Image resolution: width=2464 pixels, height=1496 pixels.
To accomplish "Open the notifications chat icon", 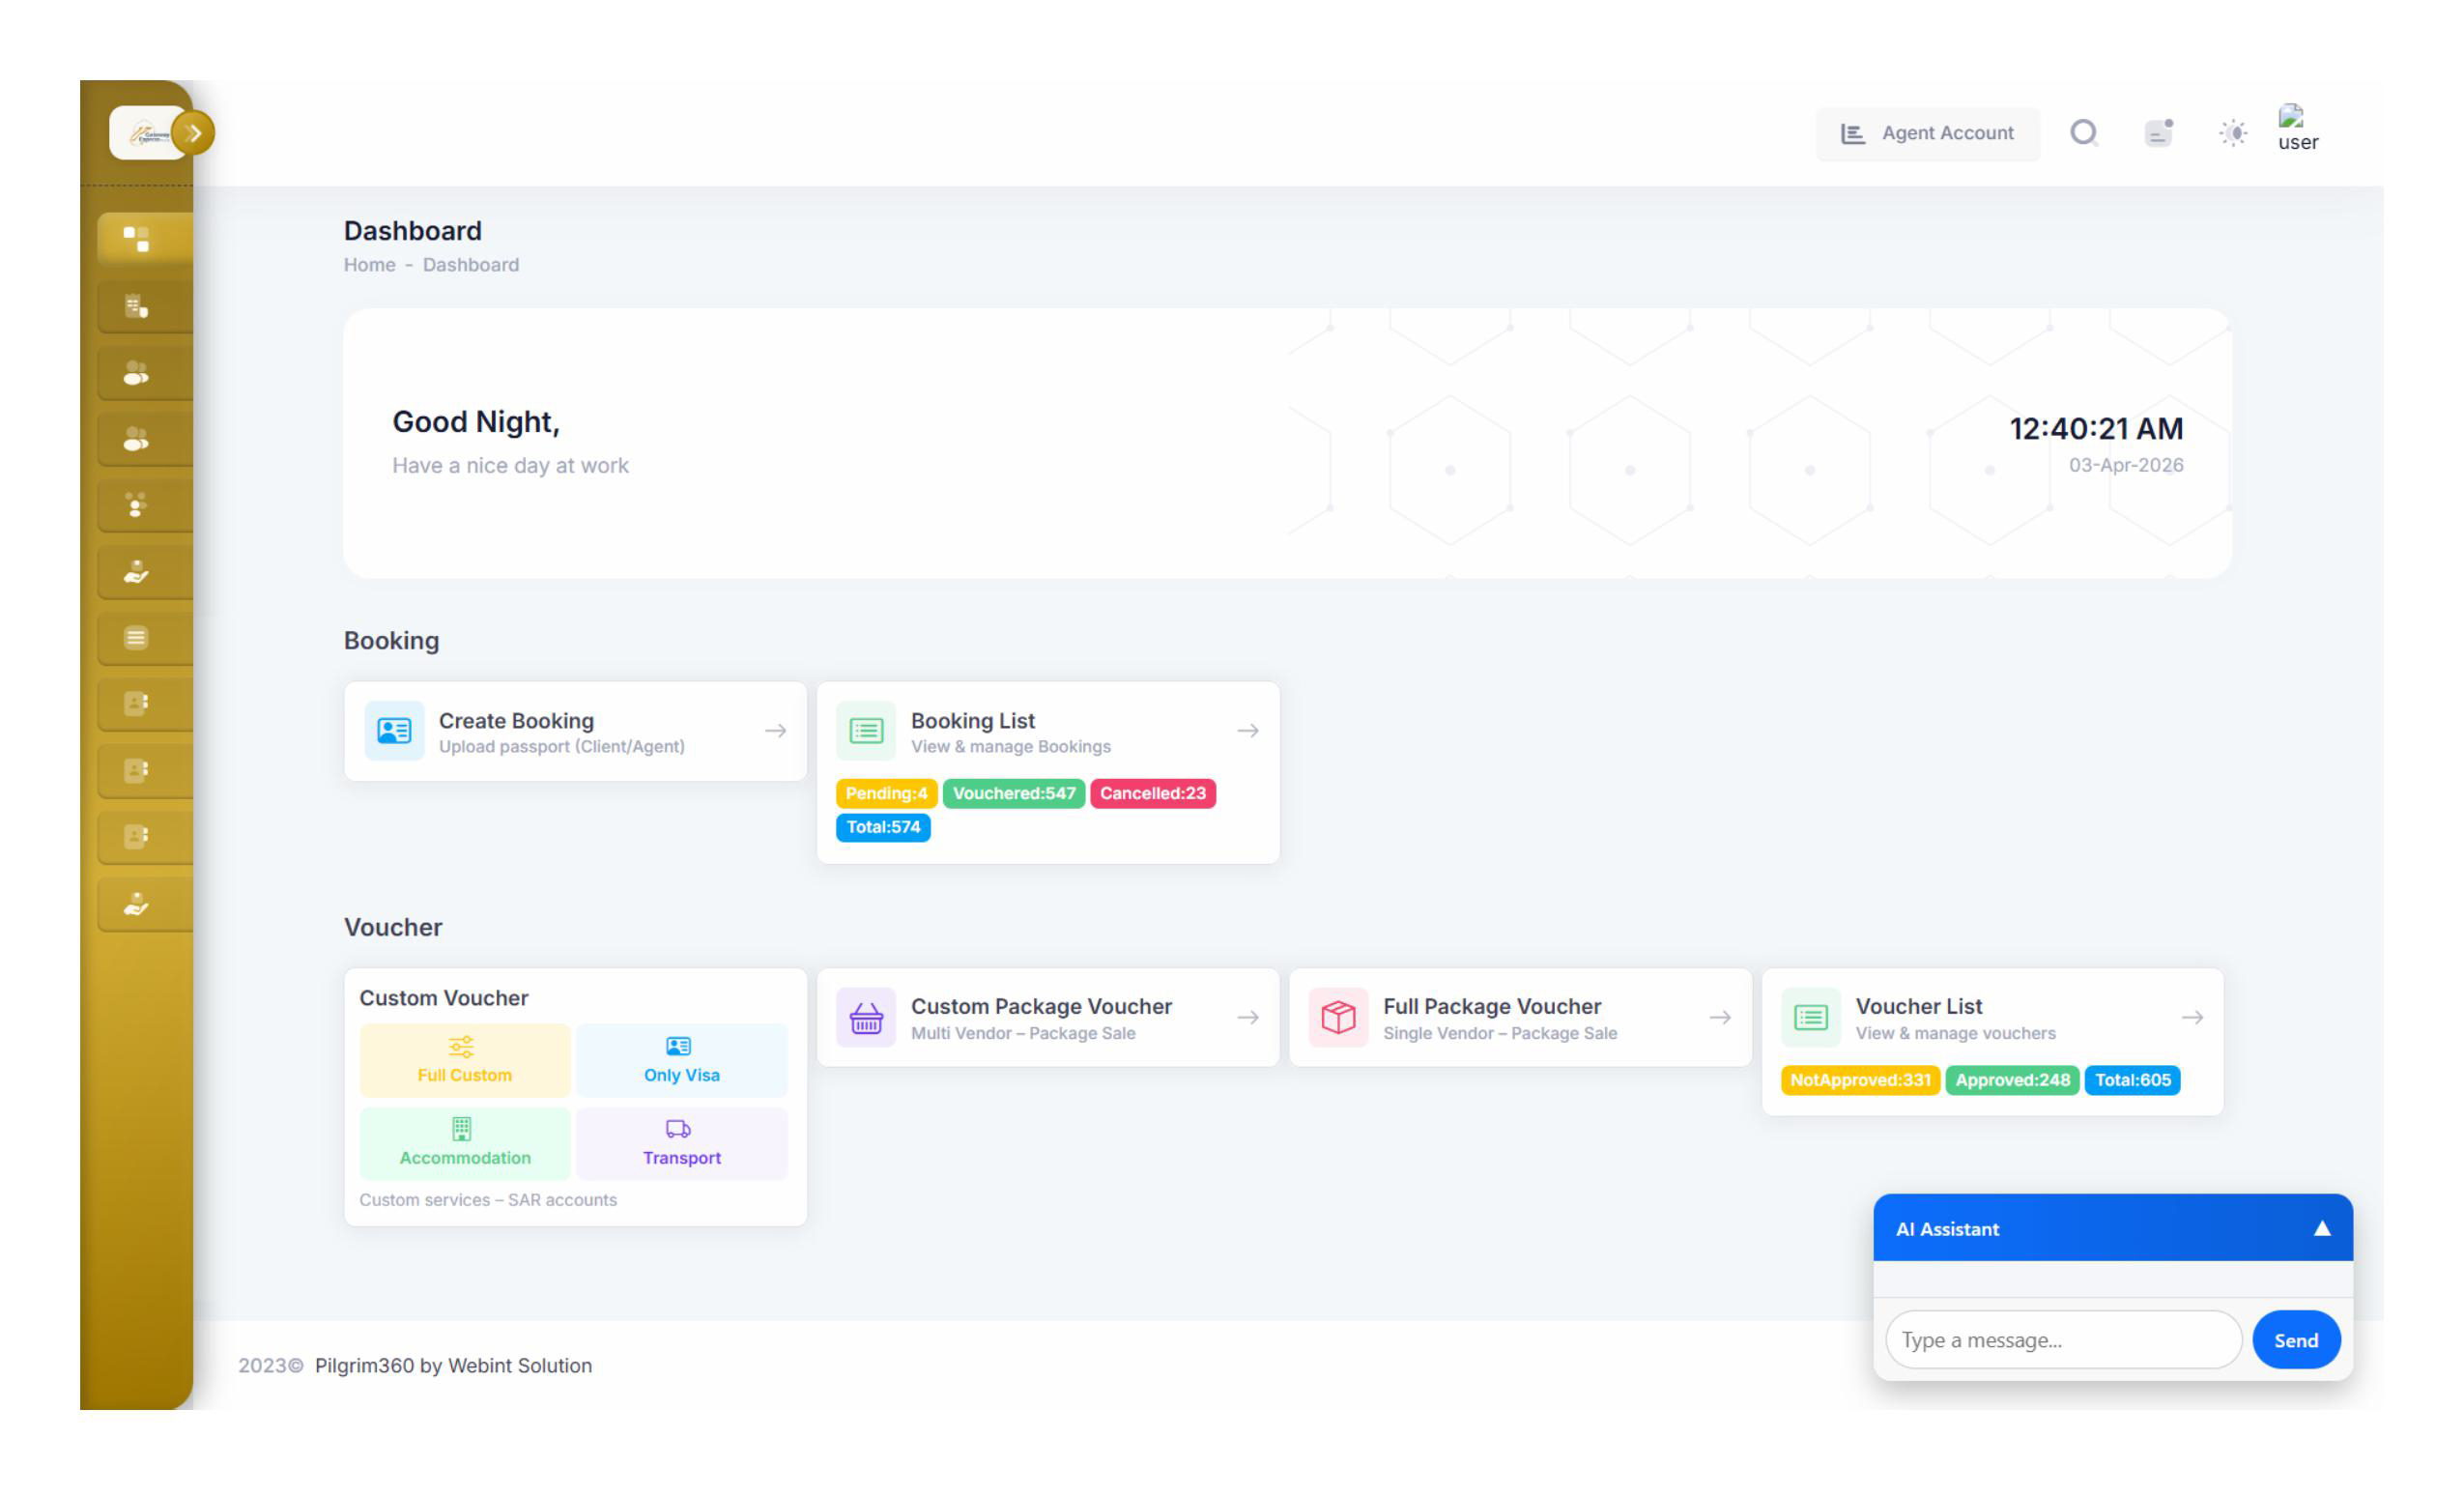I will pos(2158,132).
